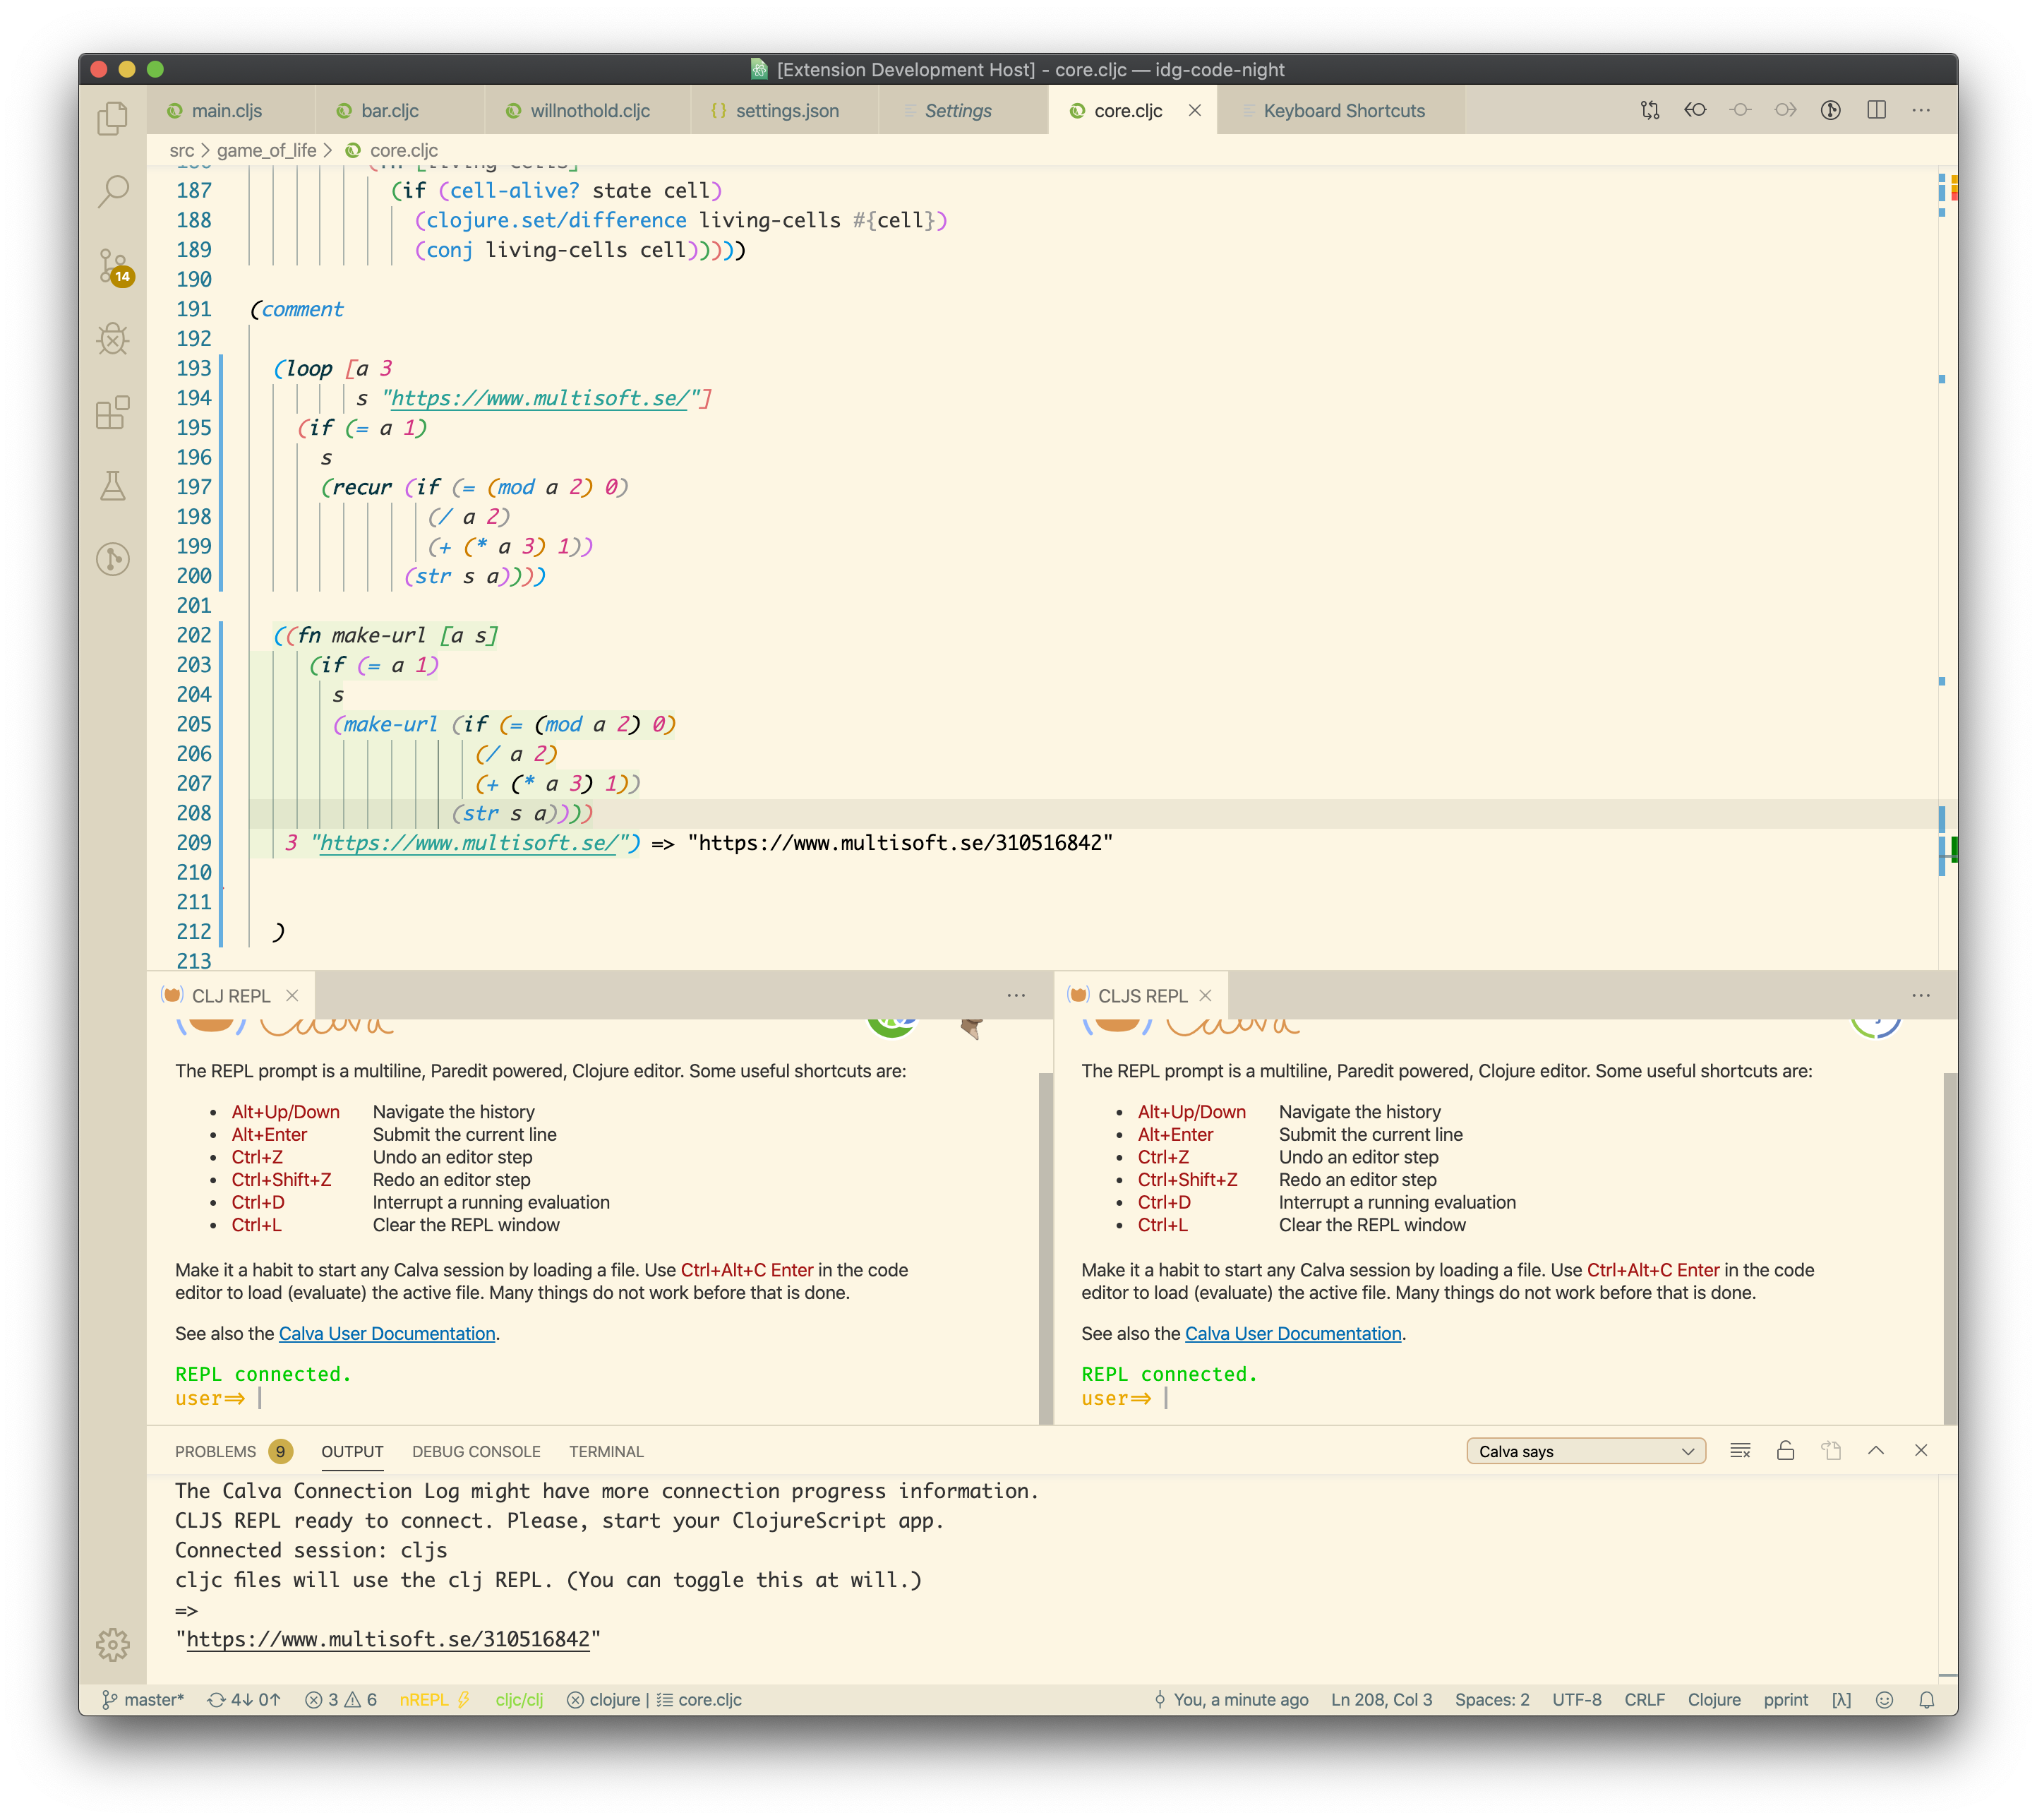Open the Calva User Documentation link
The height and width of the screenshot is (1820, 2037).
[x=387, y=1333]
